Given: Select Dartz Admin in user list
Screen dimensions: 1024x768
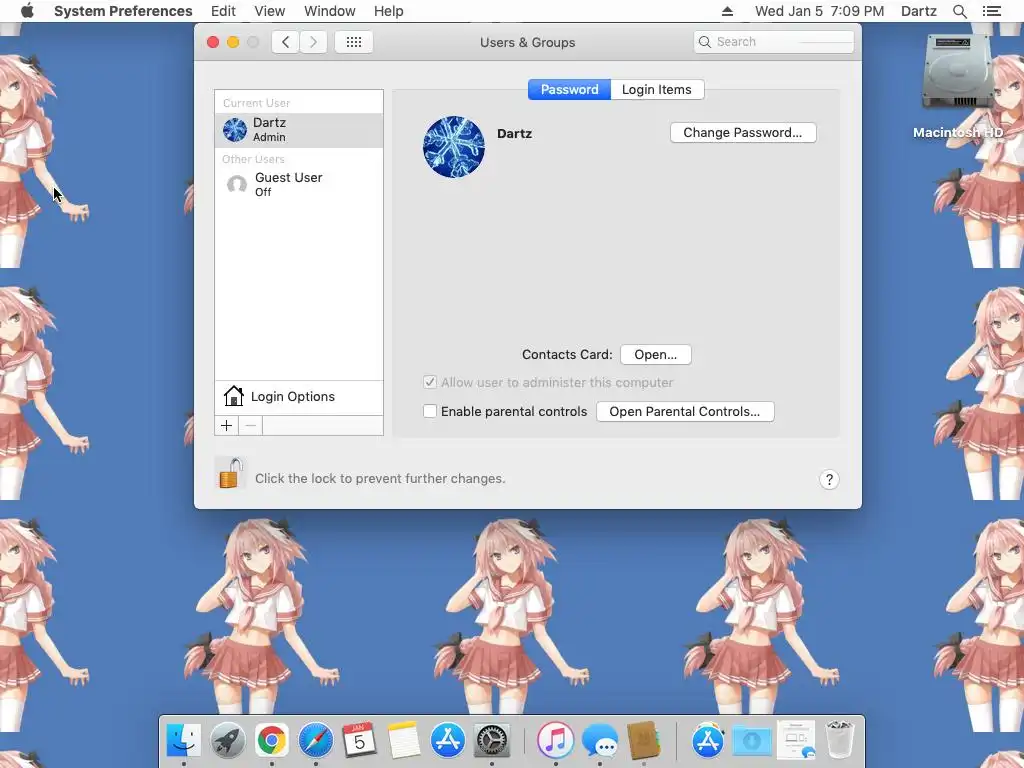Looking at the screenshot, I should 299,129.
